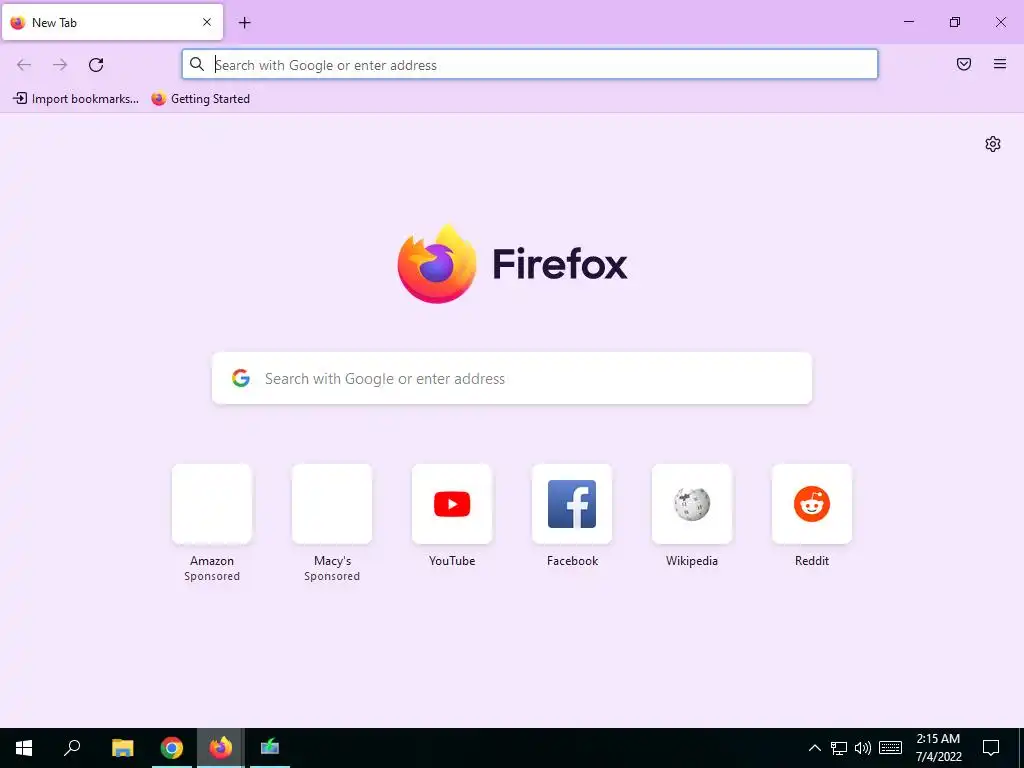
Task: Go forward one page
Action: 60,65
